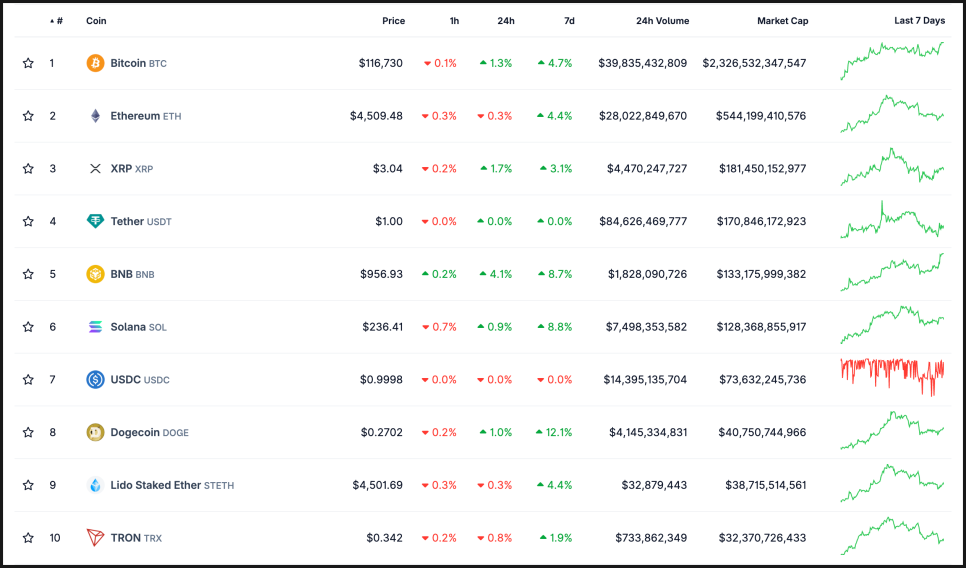Star the BNB row
966x568 pixels.
28,274
